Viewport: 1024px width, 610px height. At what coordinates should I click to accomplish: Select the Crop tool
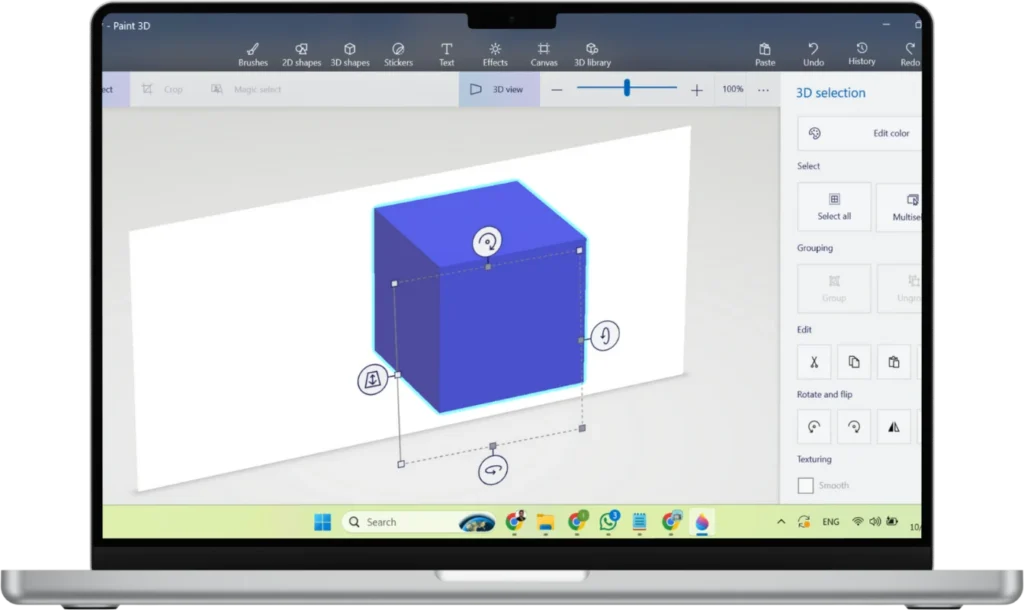(x=162, y=89)
